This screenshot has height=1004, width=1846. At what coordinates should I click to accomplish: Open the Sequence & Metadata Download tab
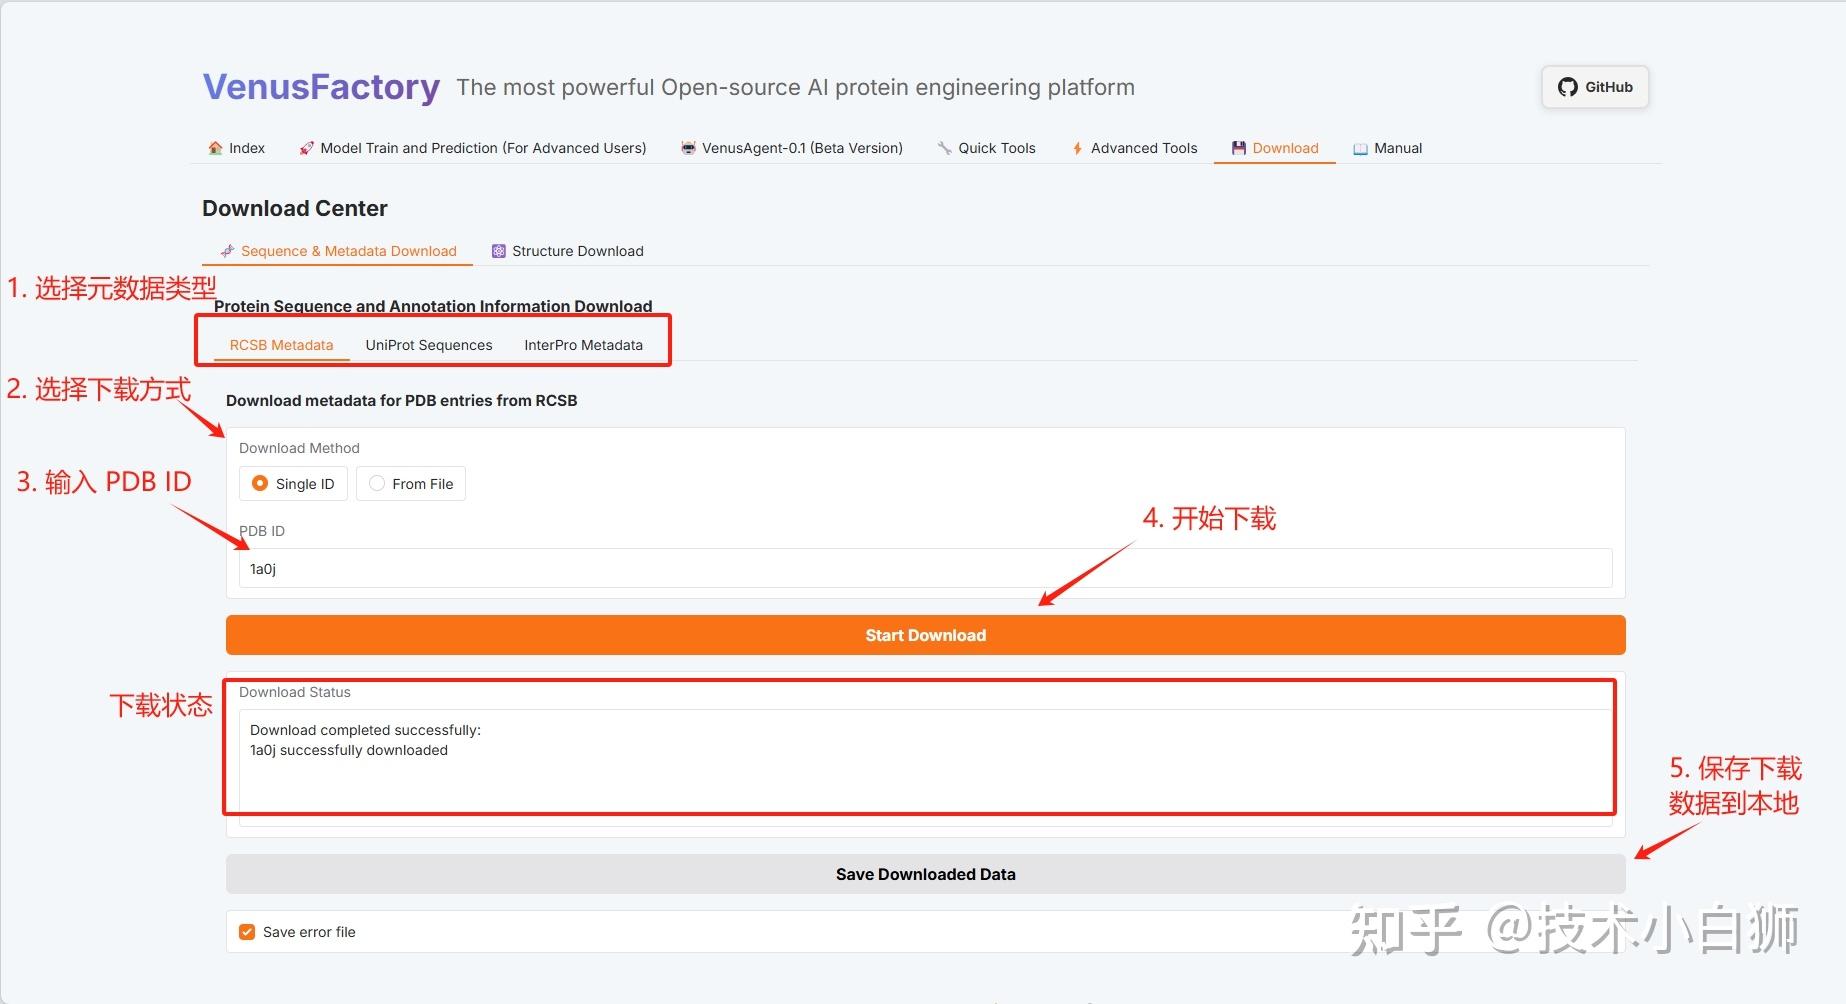click(x=338, y=250)
